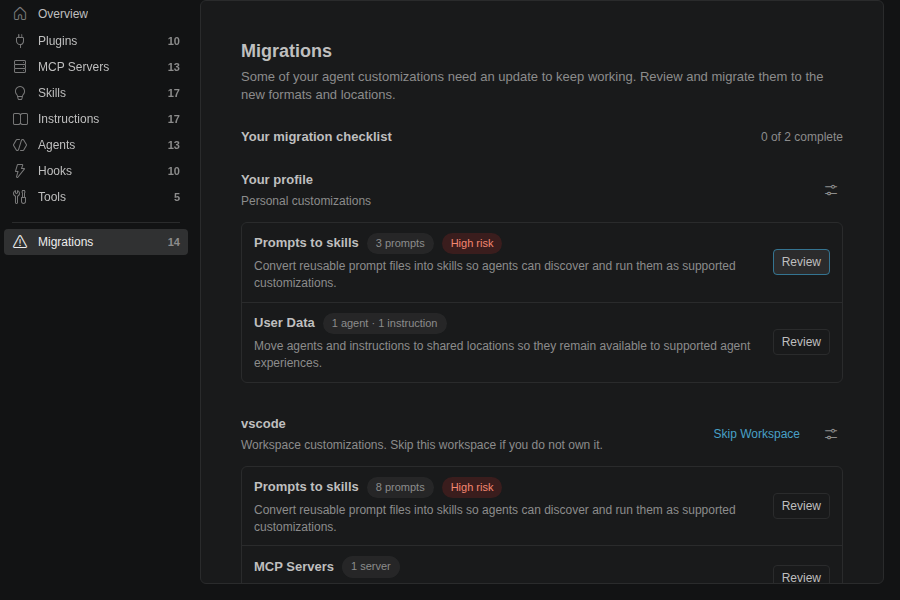Open the Hooks section
900x600 pixels.
pos(96,171)
